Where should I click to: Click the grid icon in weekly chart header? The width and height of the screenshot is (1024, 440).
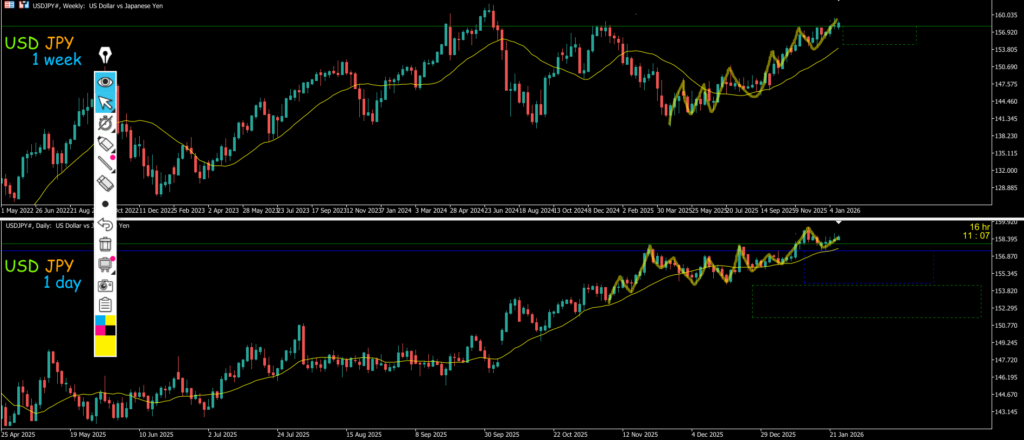click(x=7, y=5)
